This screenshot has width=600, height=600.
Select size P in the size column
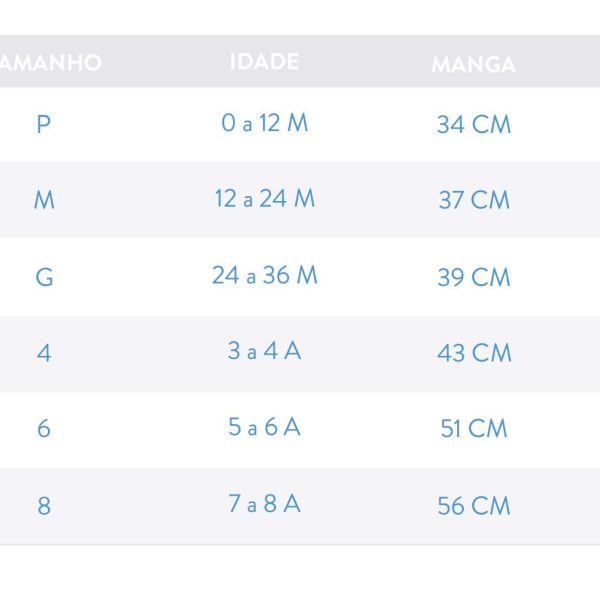click(43, 125)
